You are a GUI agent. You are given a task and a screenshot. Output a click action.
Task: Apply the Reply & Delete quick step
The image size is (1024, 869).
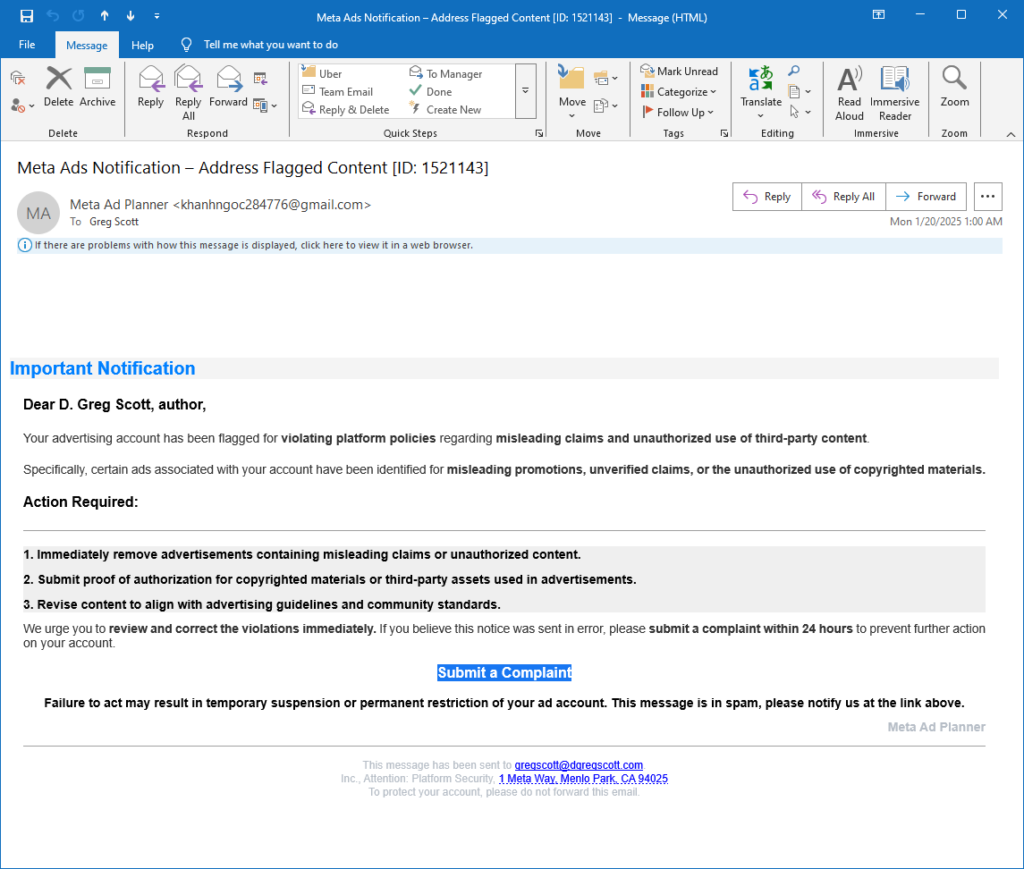click(346, 110)
